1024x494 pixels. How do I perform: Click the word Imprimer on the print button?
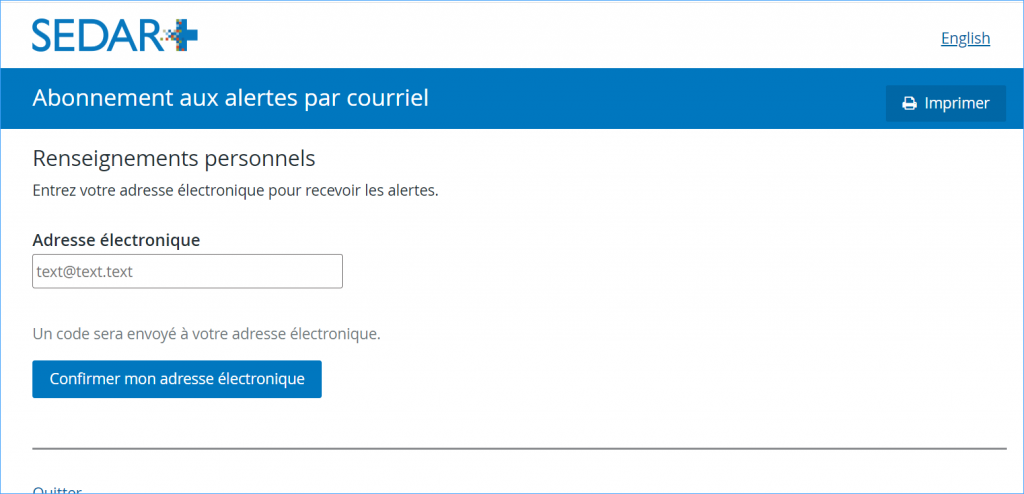(x=957, y=103)
